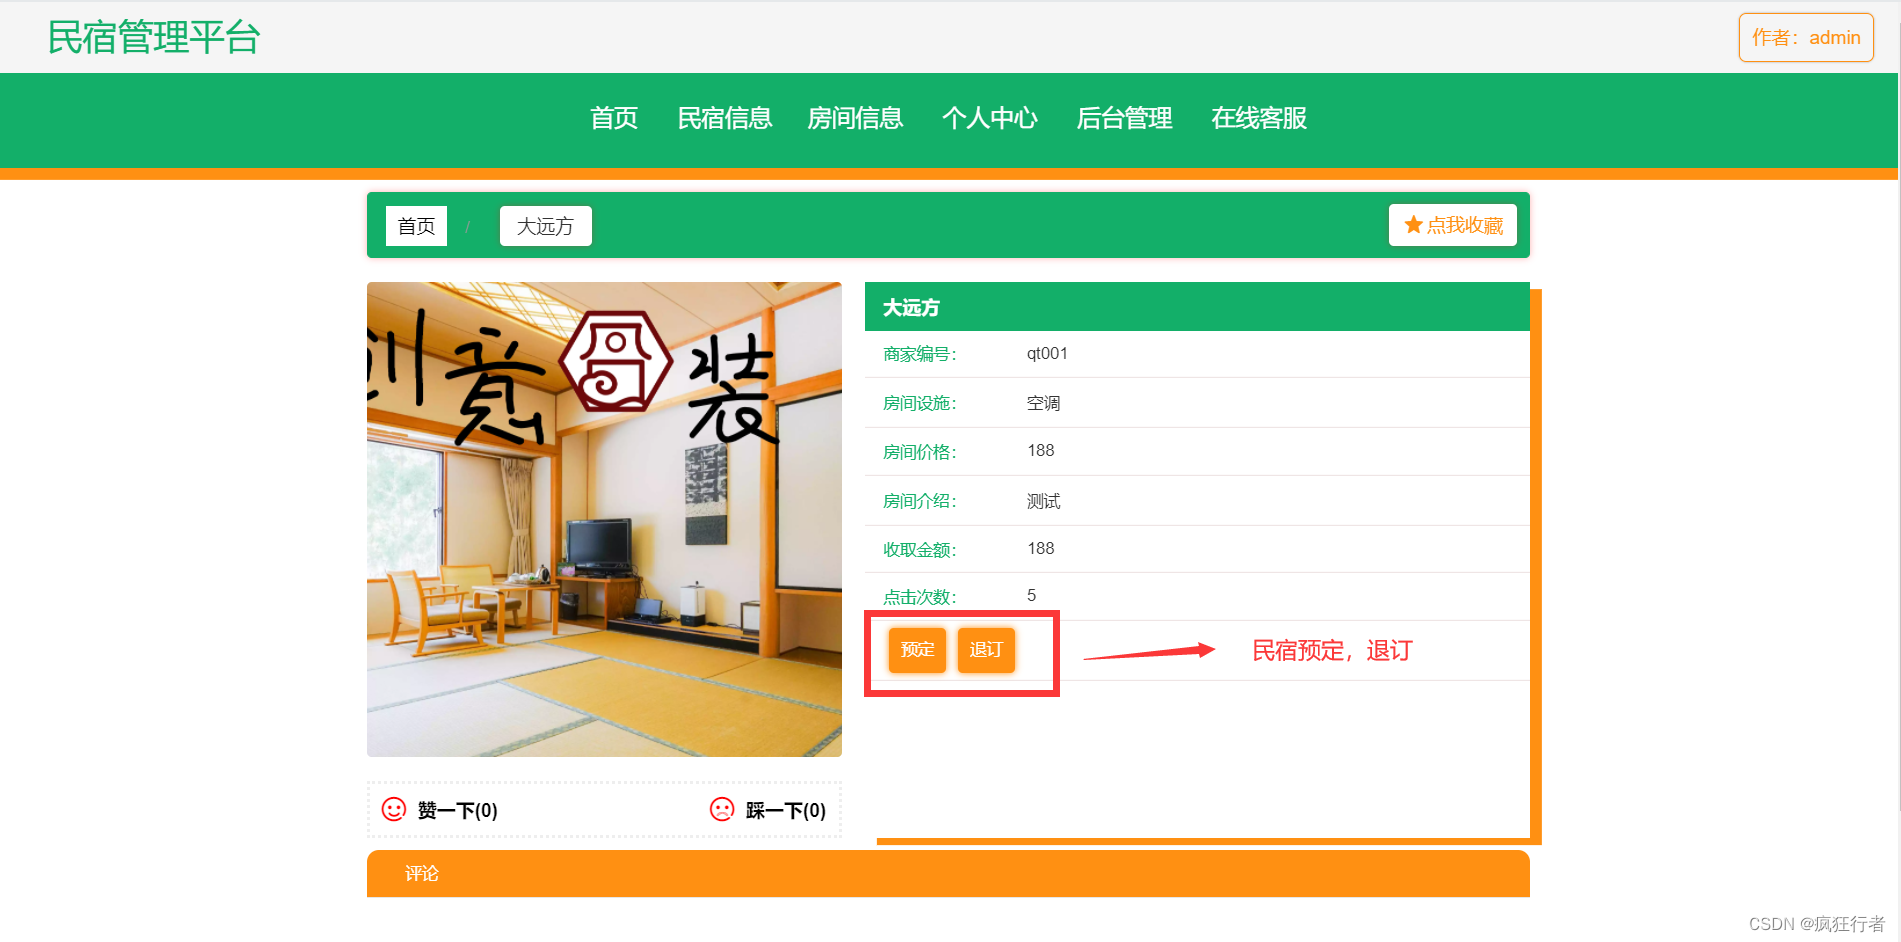Click the 测试 room introduction value
The height and width of the screenshot is (942, 1901).
pos(1043,501)
